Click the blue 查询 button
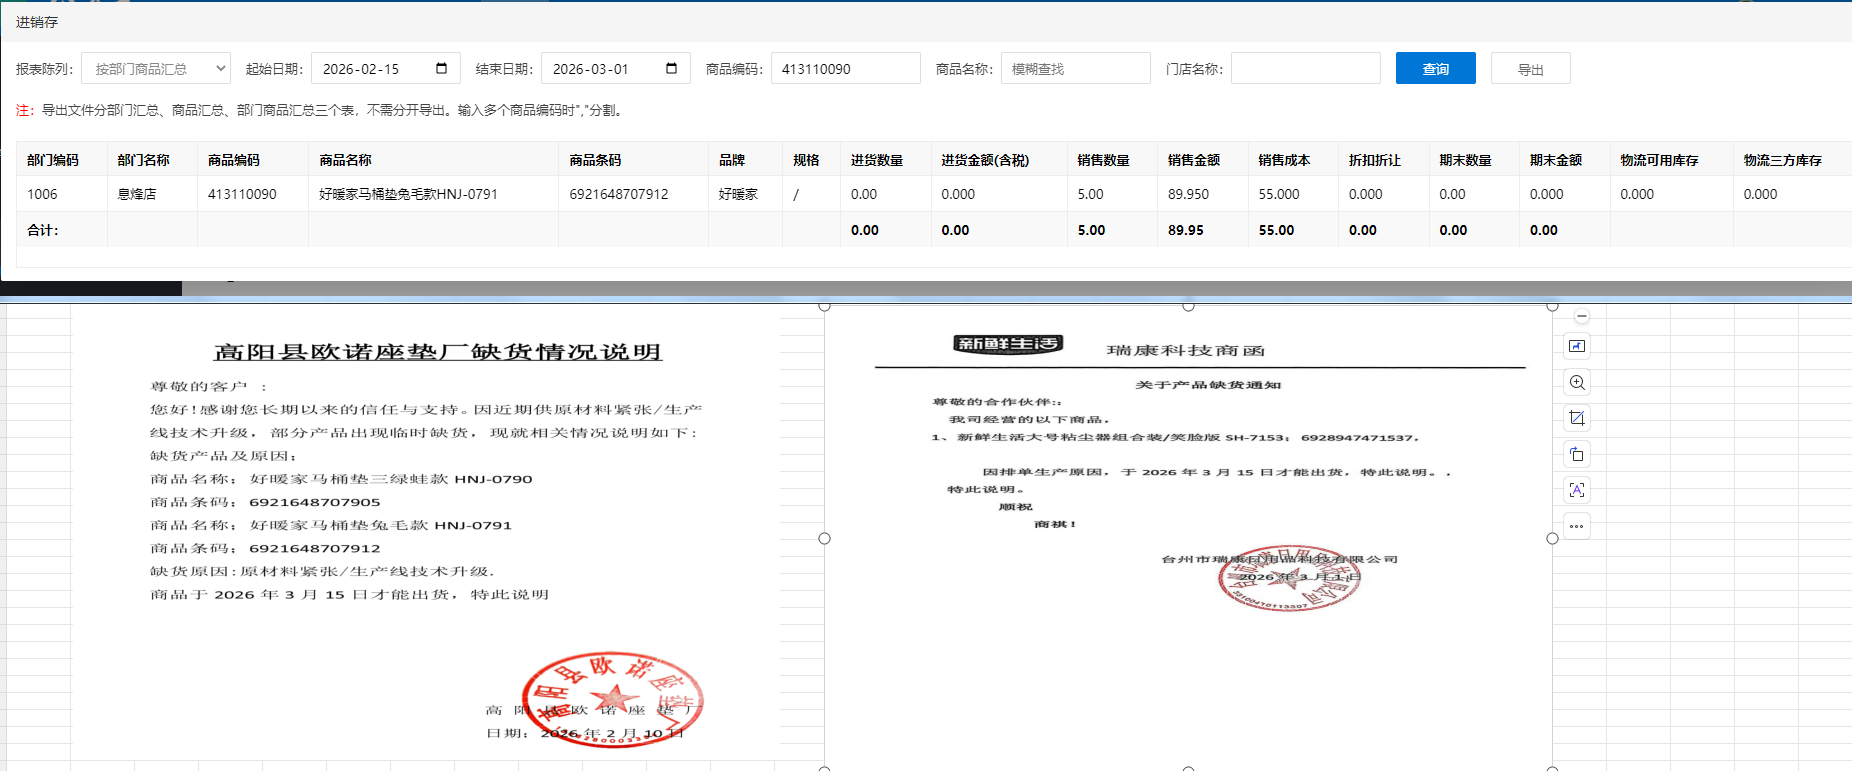Image resolution: width=1852 pixels, height=771 pixels. pos(1435,69)
